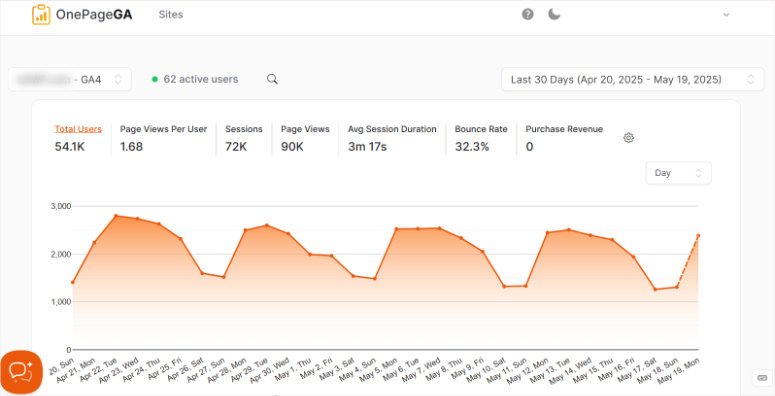Click the 54.1K total users value
Viewport: 775px width, 396px height.
[70, 147]
